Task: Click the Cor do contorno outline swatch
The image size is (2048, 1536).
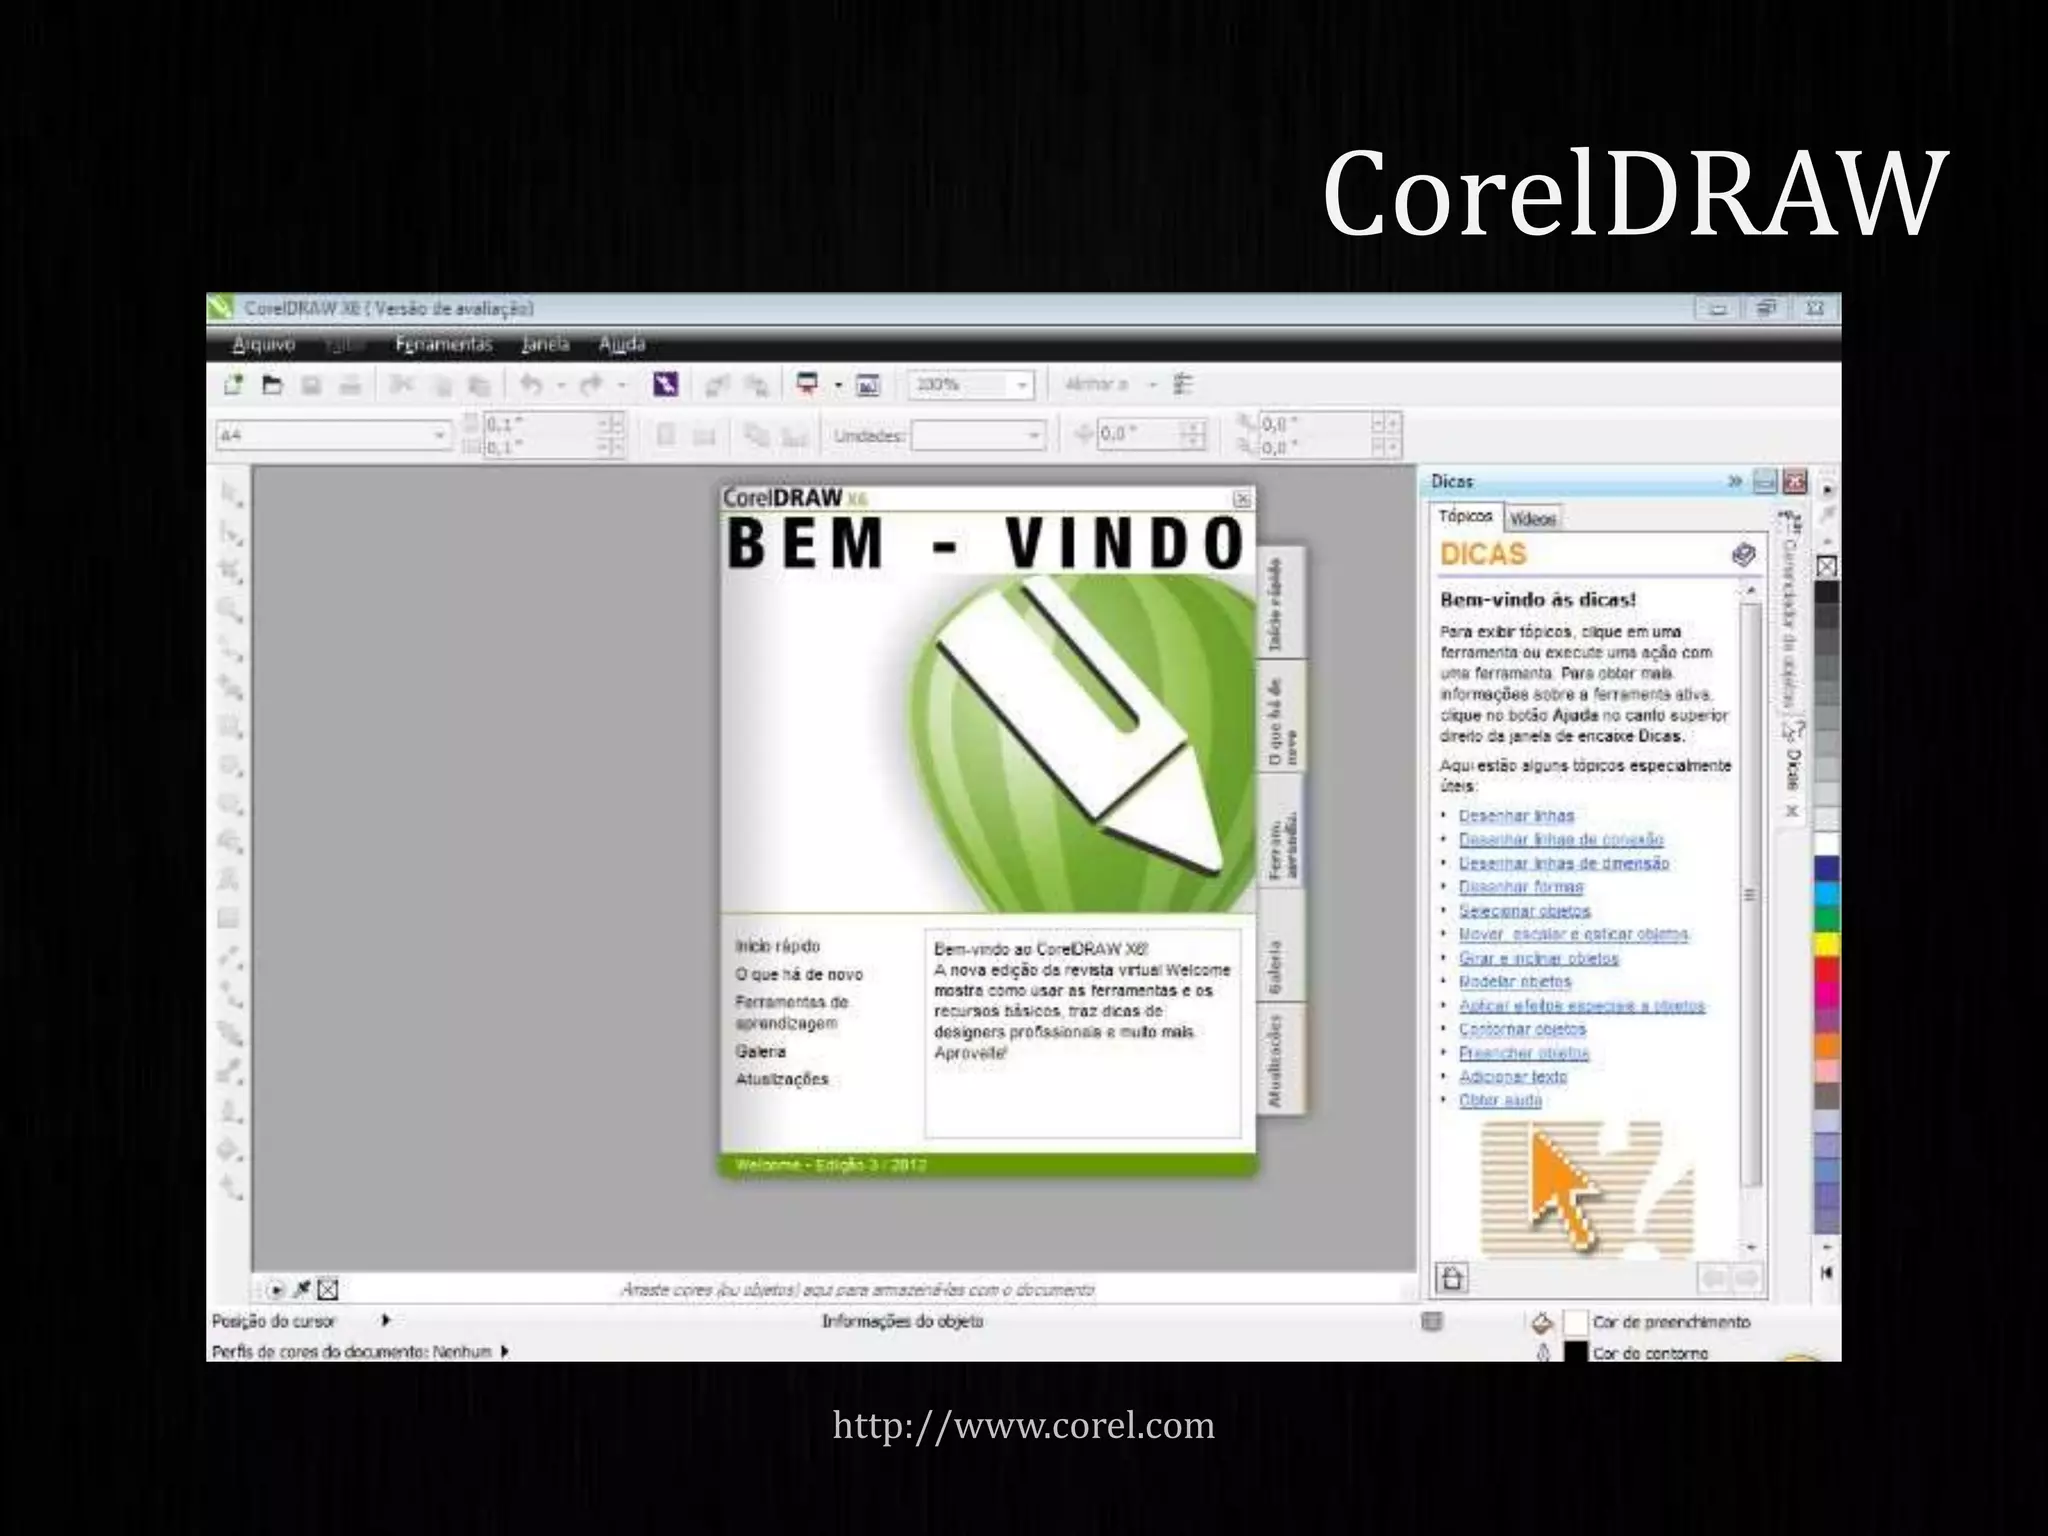Action: point(1576,1352)
